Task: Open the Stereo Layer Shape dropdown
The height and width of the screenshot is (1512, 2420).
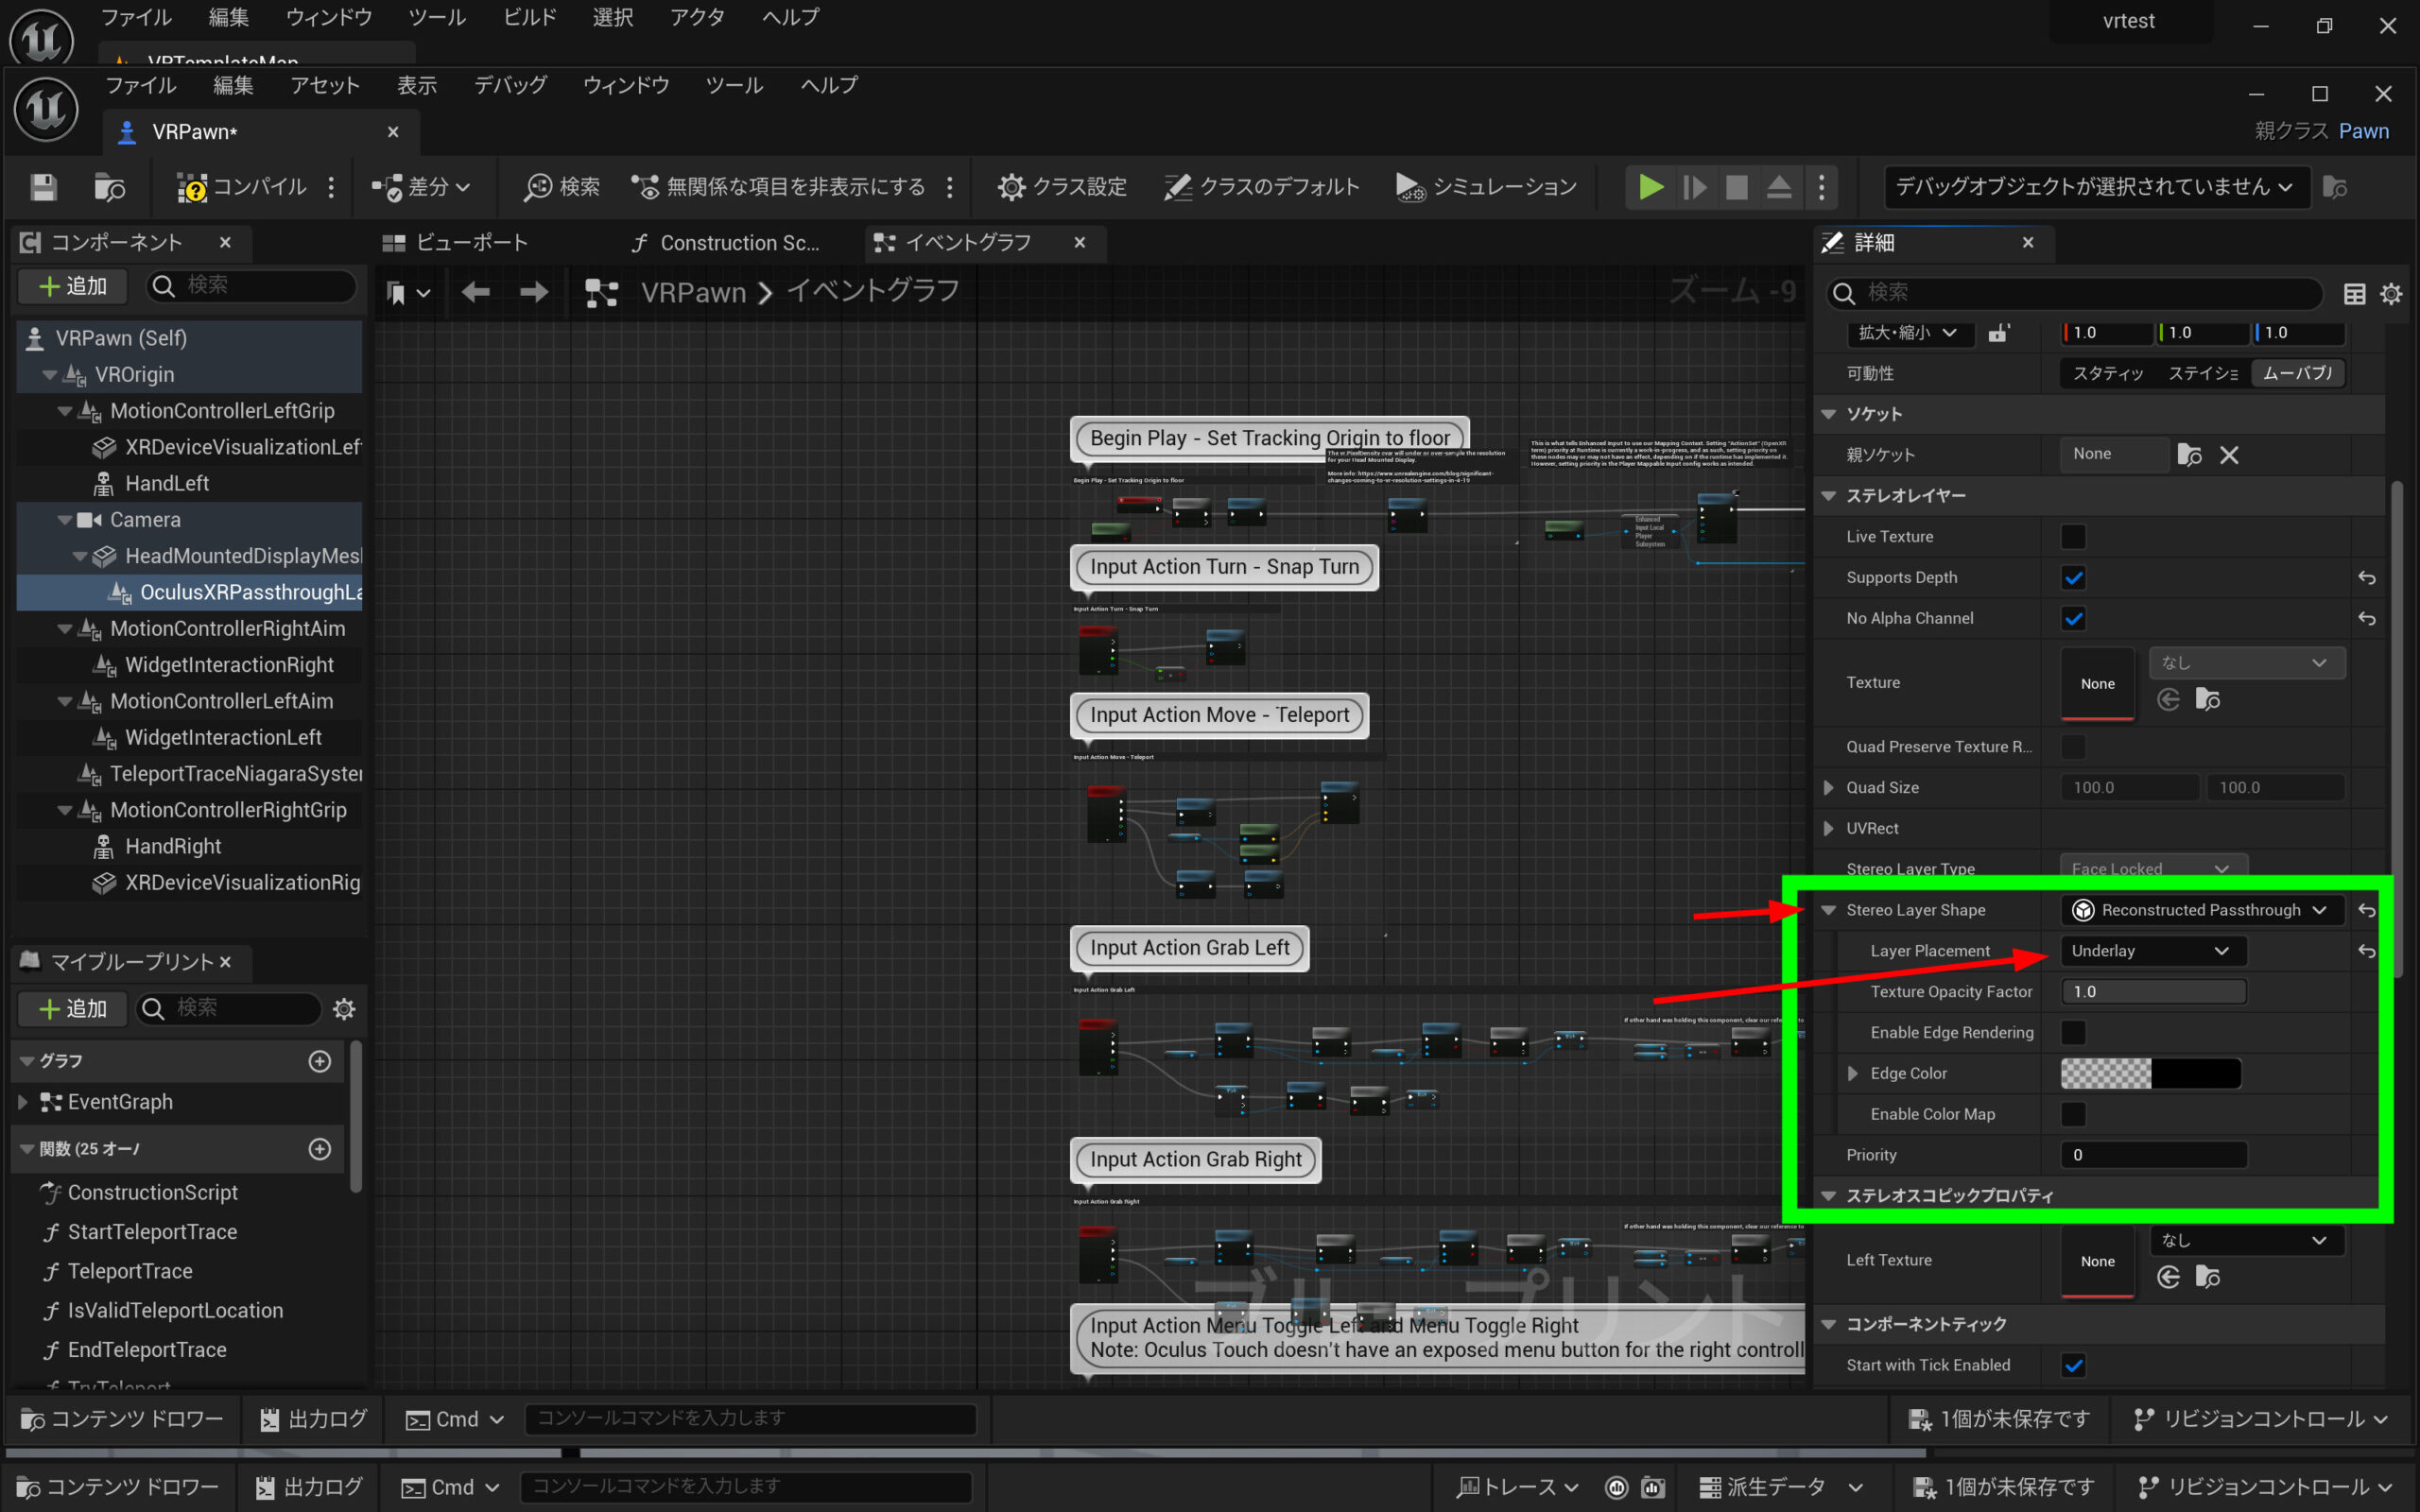Action: 2200,910
